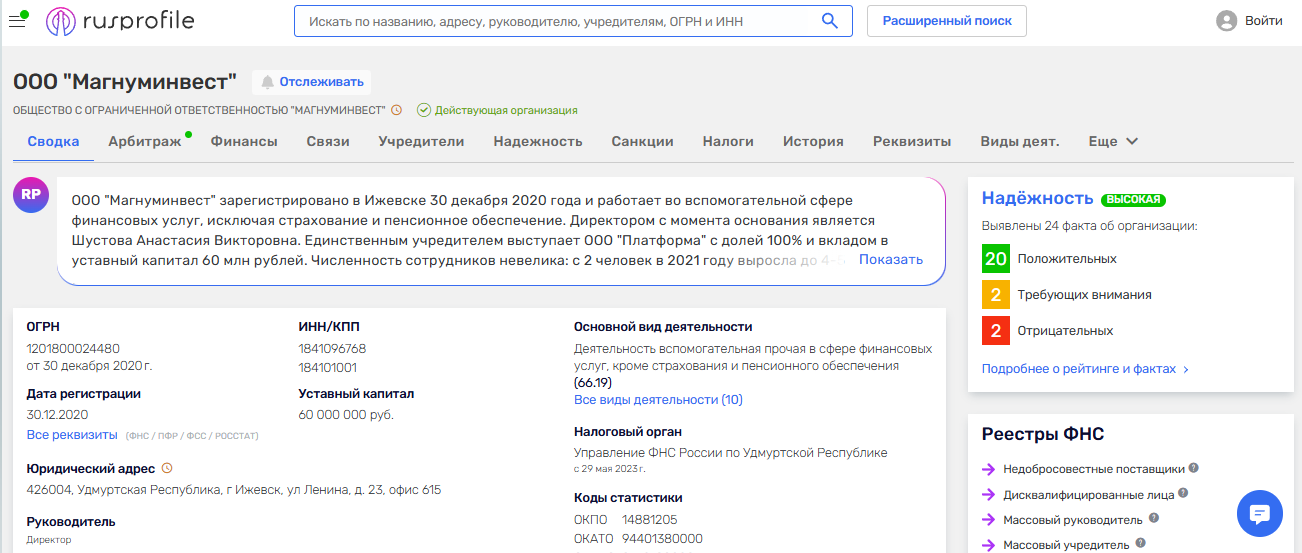Image resolution: width=1302 pixels, height=553 pixels.
Task: Open the Учредители tab
Action: tap(421, 141)
